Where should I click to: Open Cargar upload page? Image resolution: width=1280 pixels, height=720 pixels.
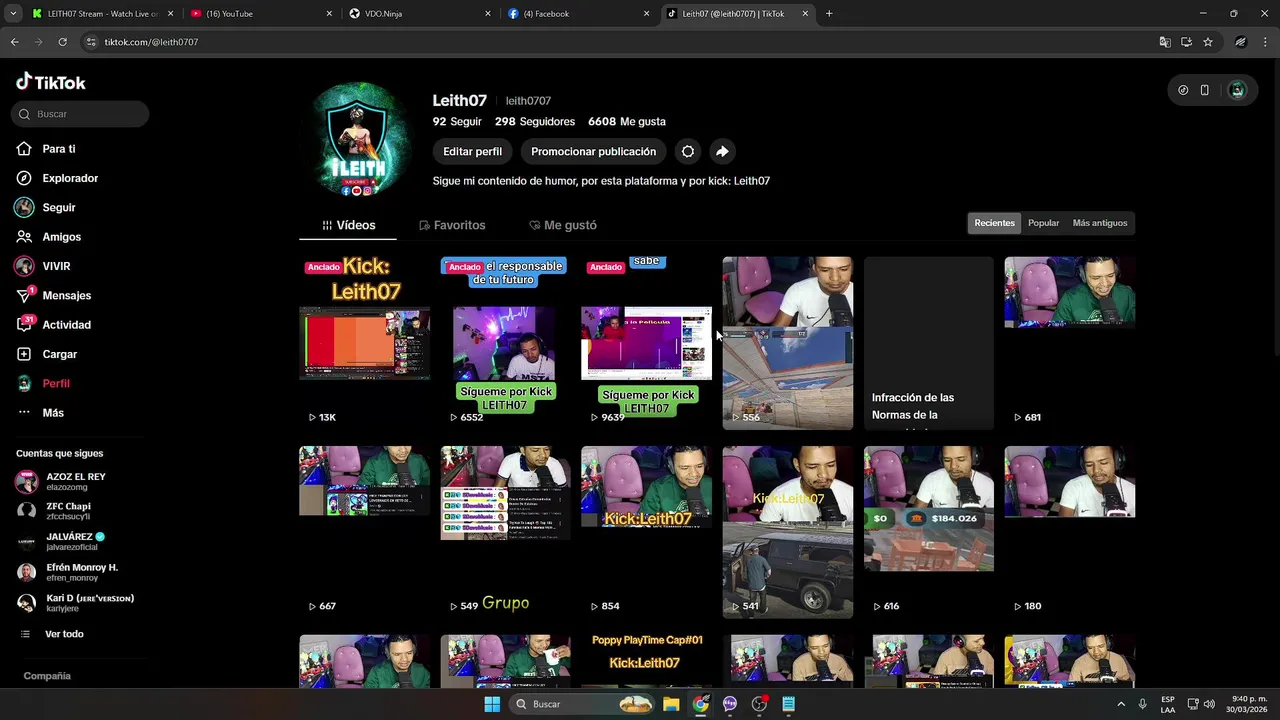(59, 354)
